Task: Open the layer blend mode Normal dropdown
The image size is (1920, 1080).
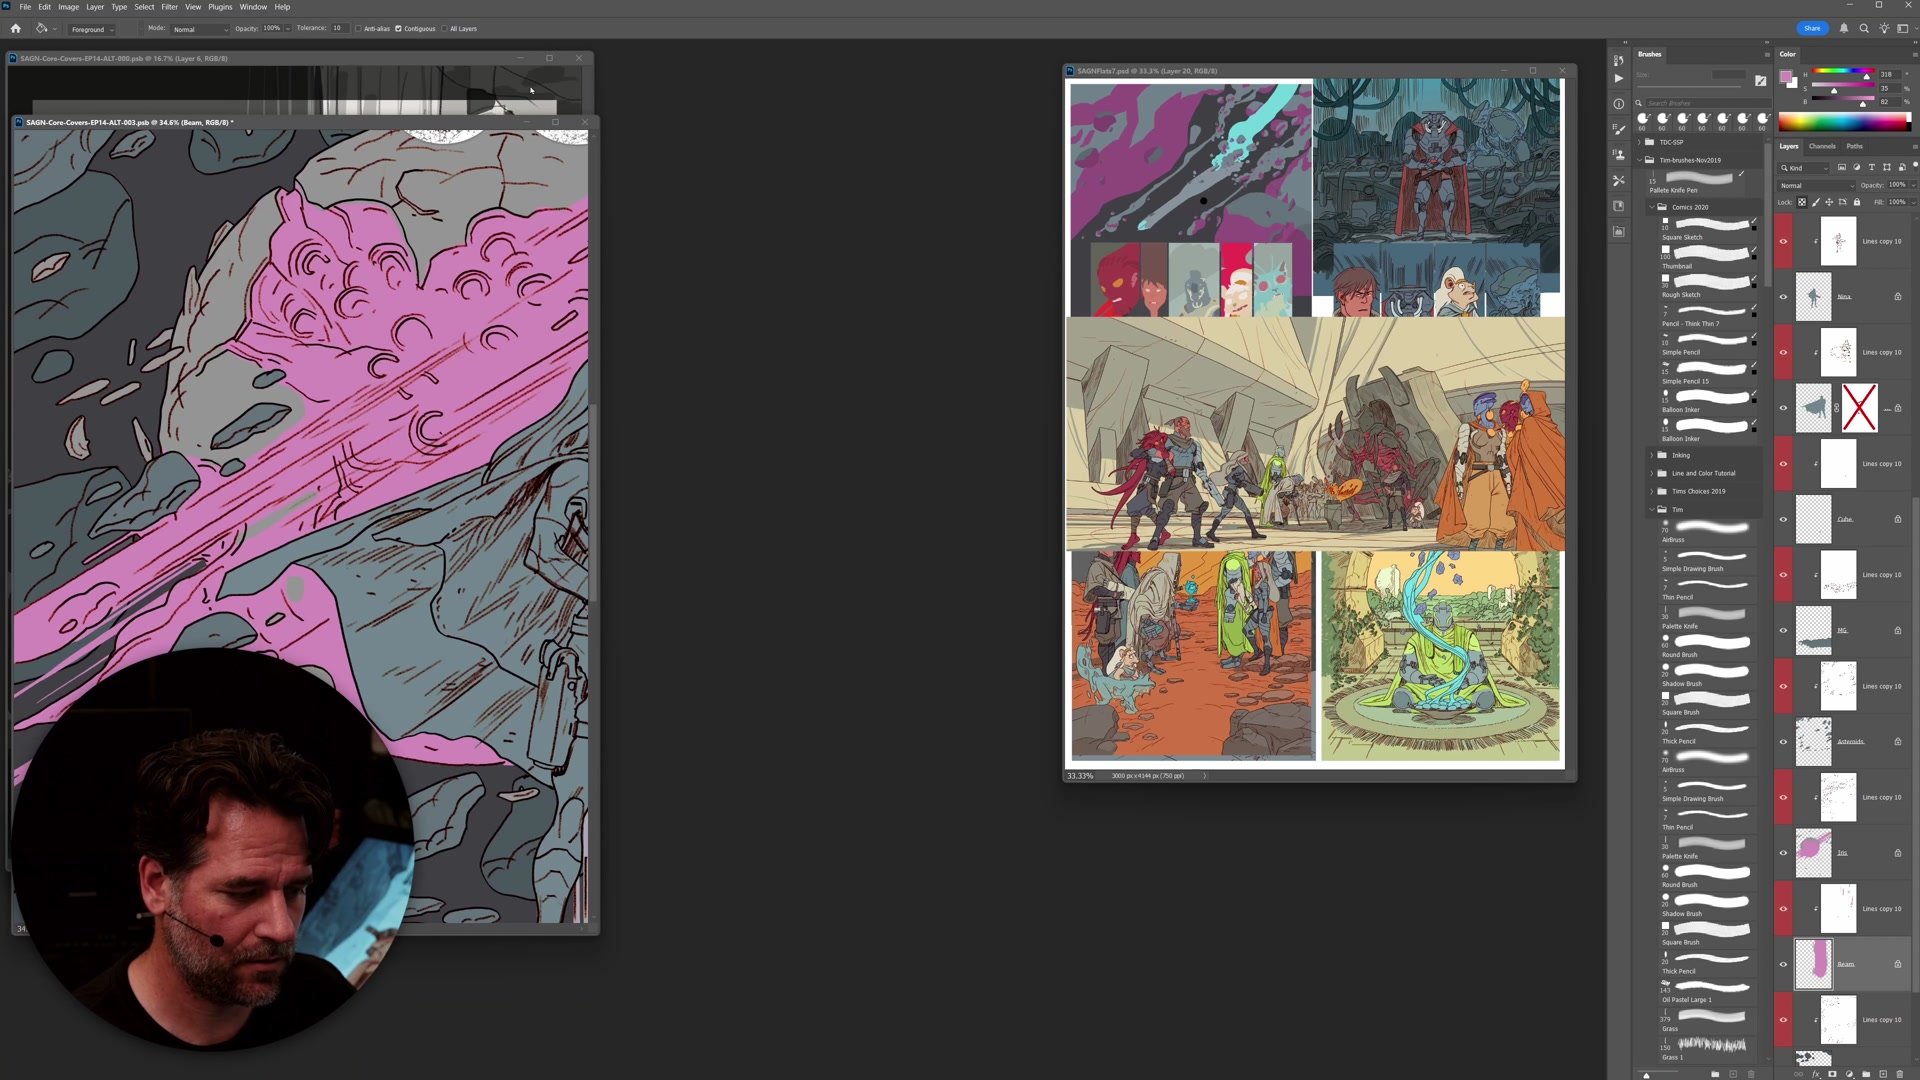Action: click(x=1816, y=185)
